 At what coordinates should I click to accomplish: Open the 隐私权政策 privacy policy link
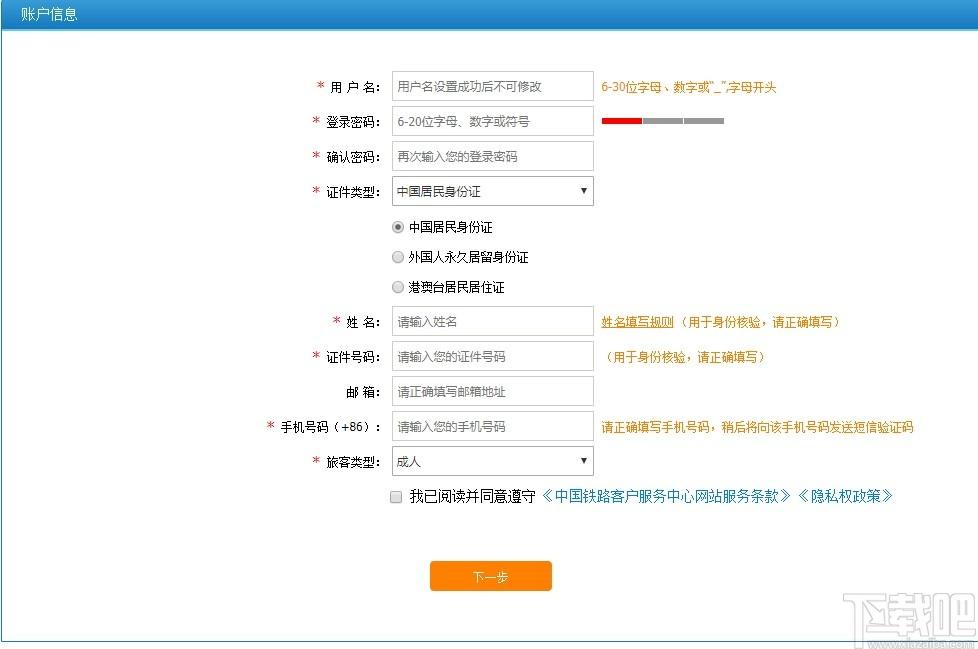(844, 496)
